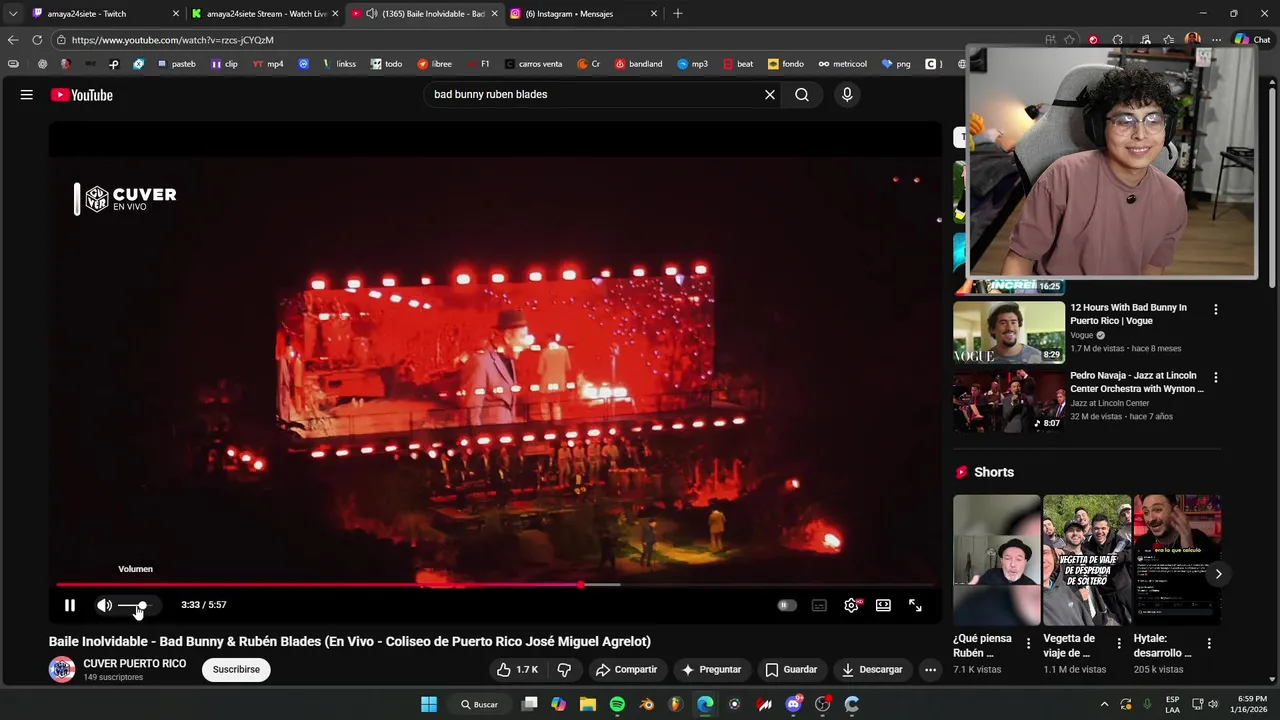
Task: Go back in browser
Action: point(13,40)
